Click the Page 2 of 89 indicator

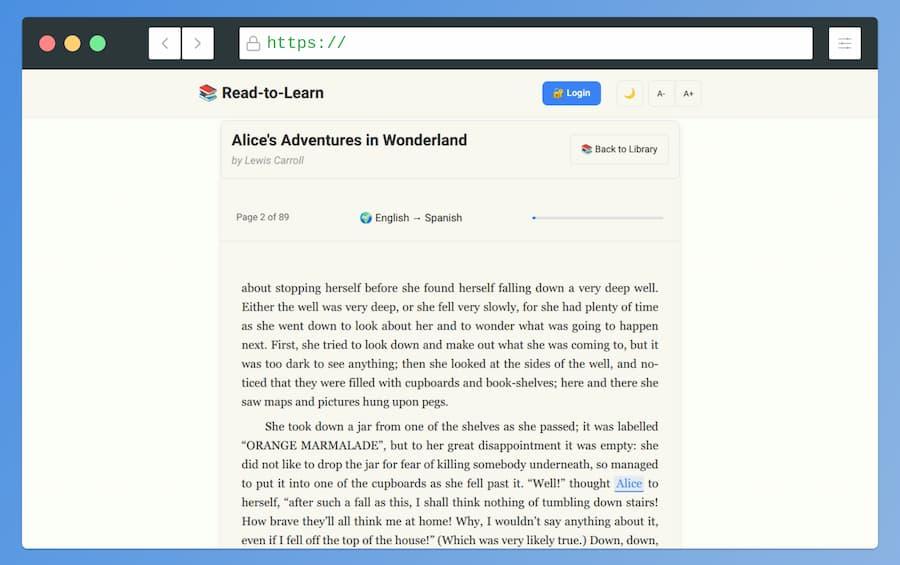262,217
